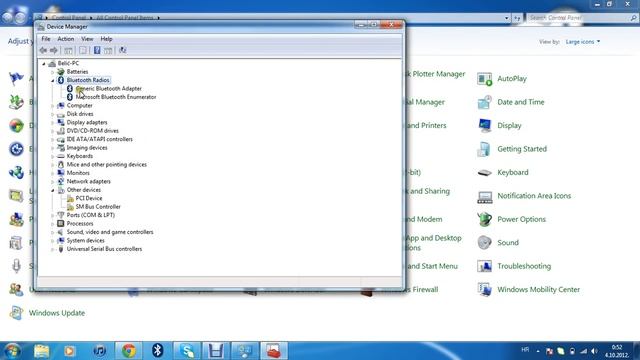Open Display in Control Panel

509,126
